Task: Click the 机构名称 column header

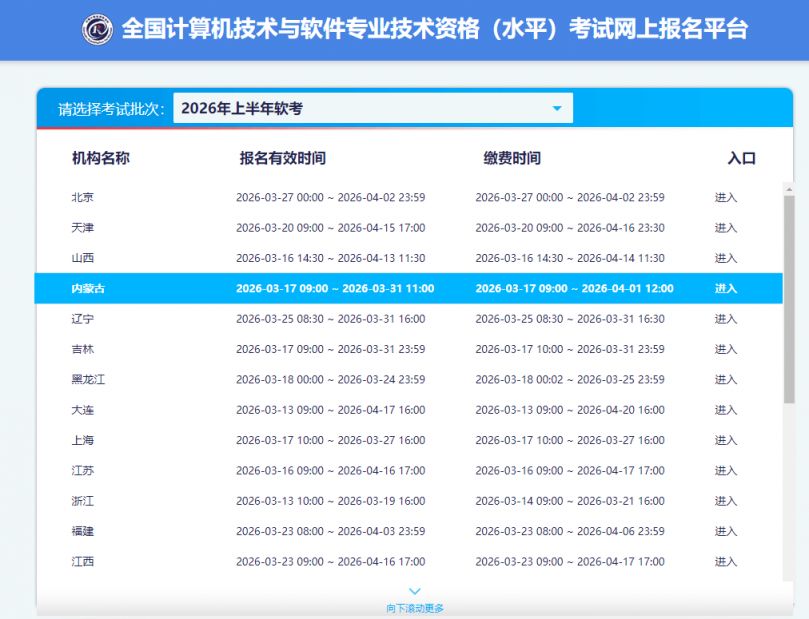Action: pos(103,157)
